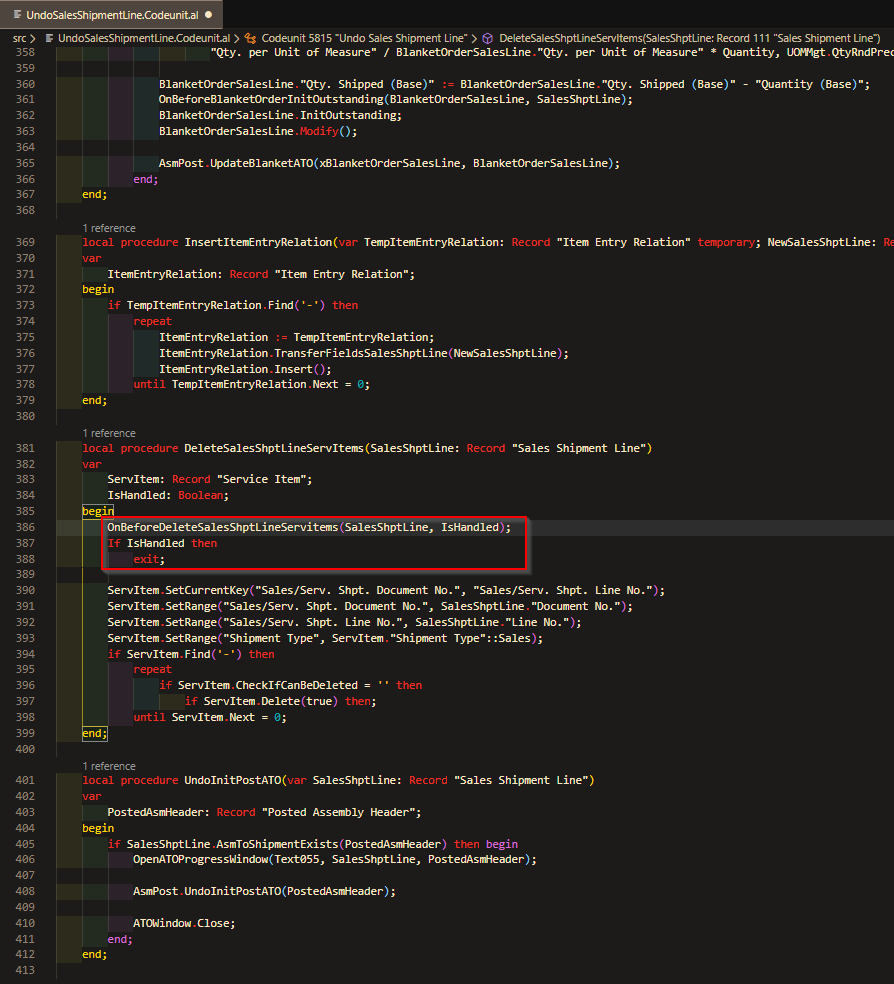894x984 pixels.
Task: Click the highlighted end; on line 399
Action: point(95,733)
